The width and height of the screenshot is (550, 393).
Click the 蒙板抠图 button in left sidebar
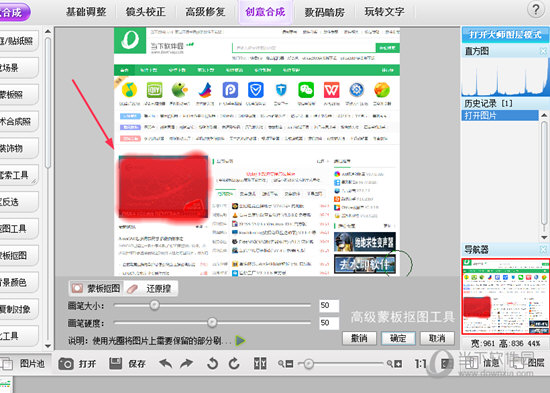pos(18,255)
